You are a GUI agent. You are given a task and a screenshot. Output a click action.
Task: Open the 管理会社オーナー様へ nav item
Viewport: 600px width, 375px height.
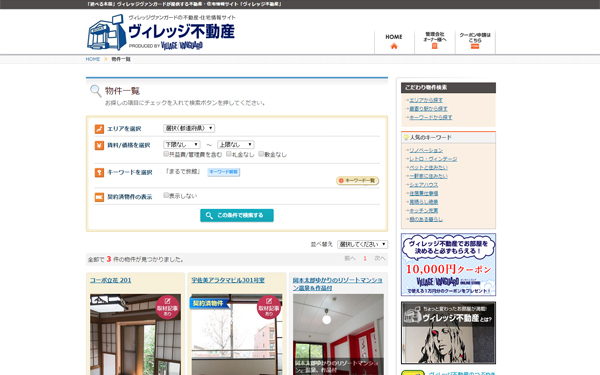[434, 40]
